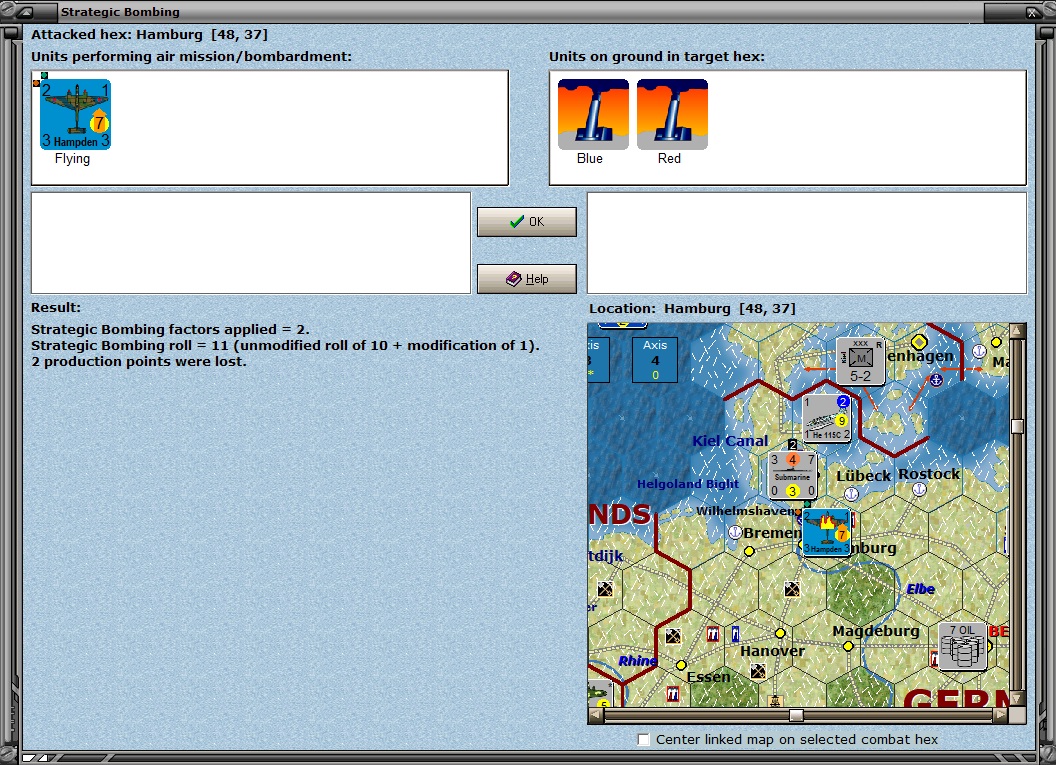The width and height of the screenshot is (1056, 765).
Task: Click the Magdeburg city label
Action: click(876, 631)
